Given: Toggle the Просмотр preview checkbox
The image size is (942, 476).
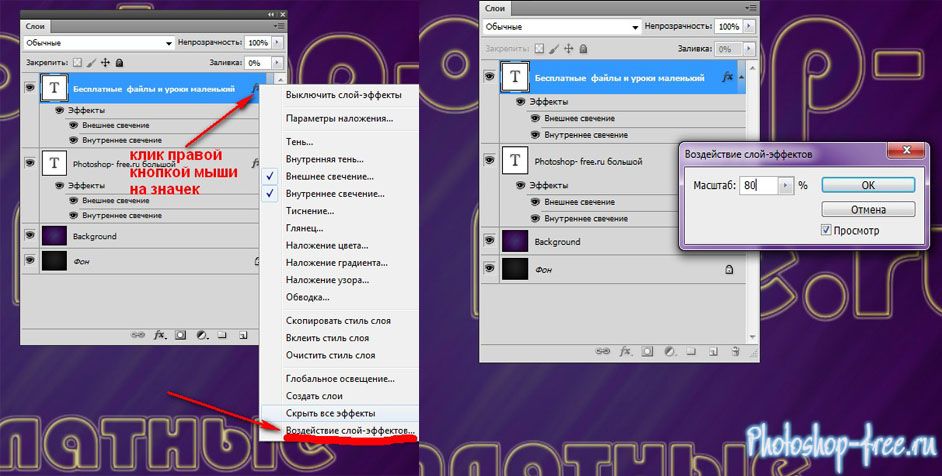Looking at the screenshot, I should tap(826, 230).
